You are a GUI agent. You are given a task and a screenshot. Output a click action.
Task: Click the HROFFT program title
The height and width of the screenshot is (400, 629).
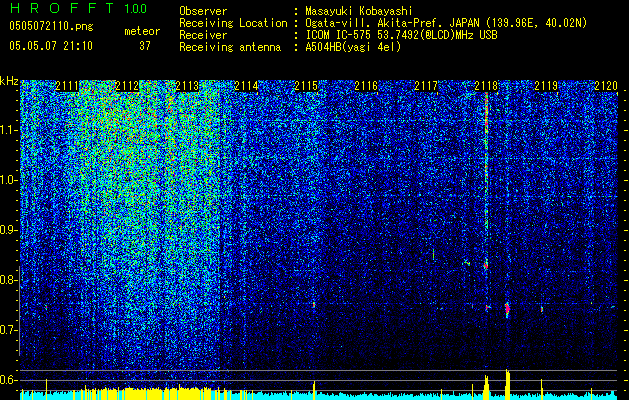(63, 8)
